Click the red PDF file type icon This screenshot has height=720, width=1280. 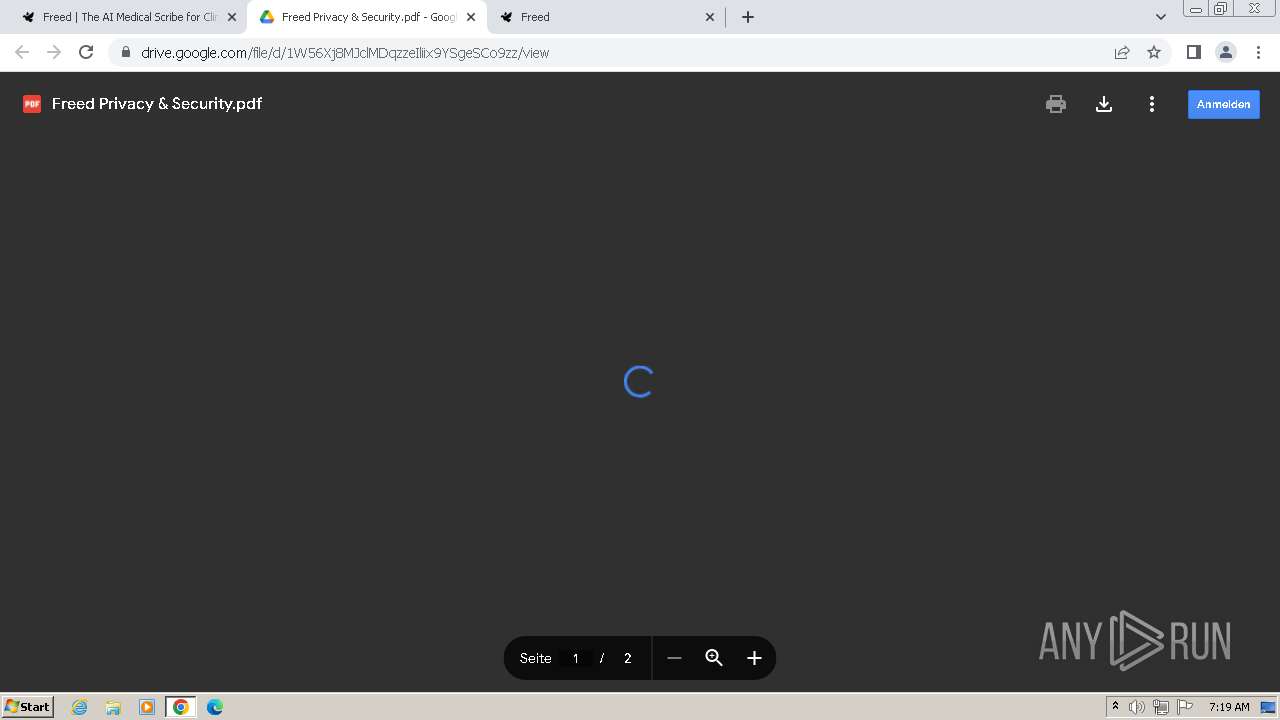(32, 104)
